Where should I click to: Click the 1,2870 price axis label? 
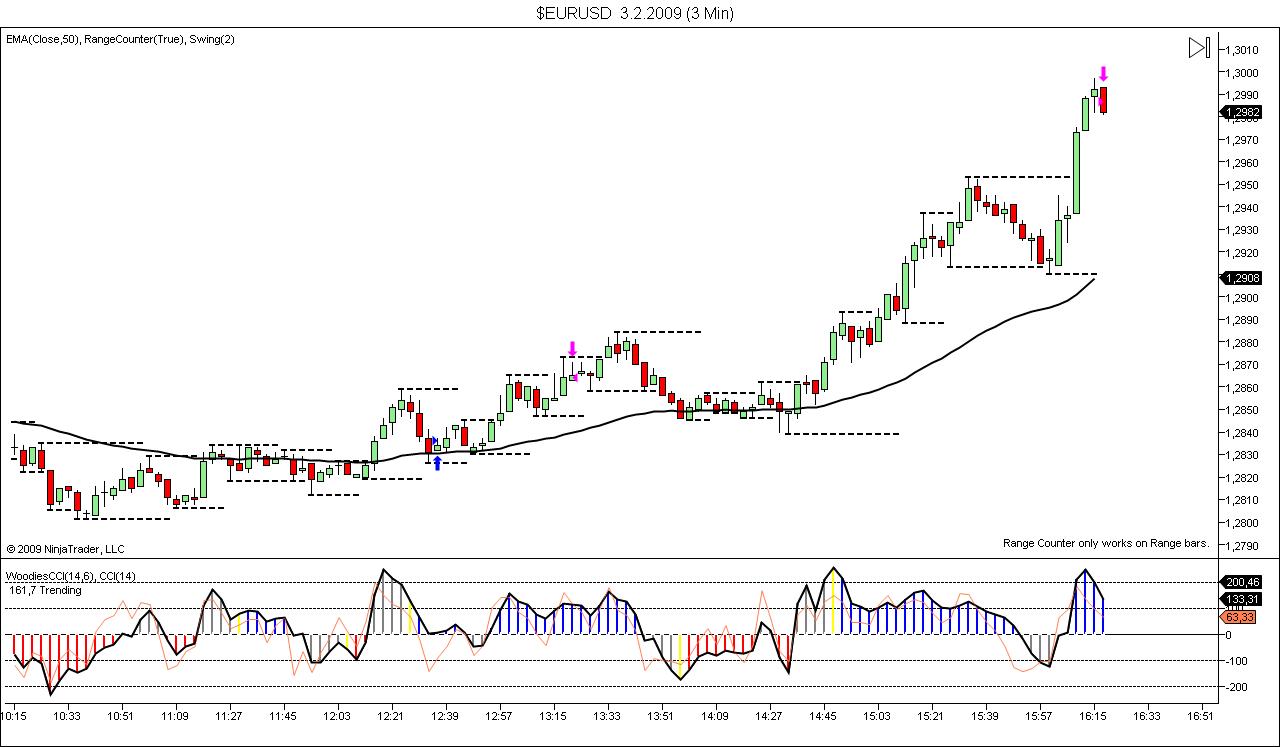point(1242,365)
